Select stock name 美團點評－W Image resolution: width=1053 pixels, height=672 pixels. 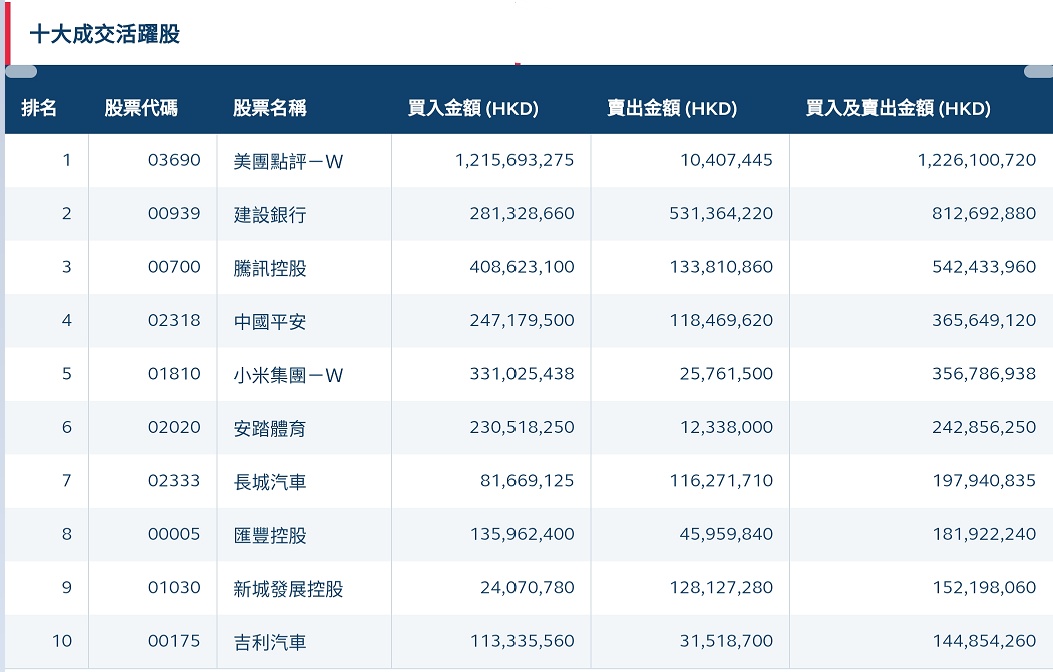coord(288,161)
